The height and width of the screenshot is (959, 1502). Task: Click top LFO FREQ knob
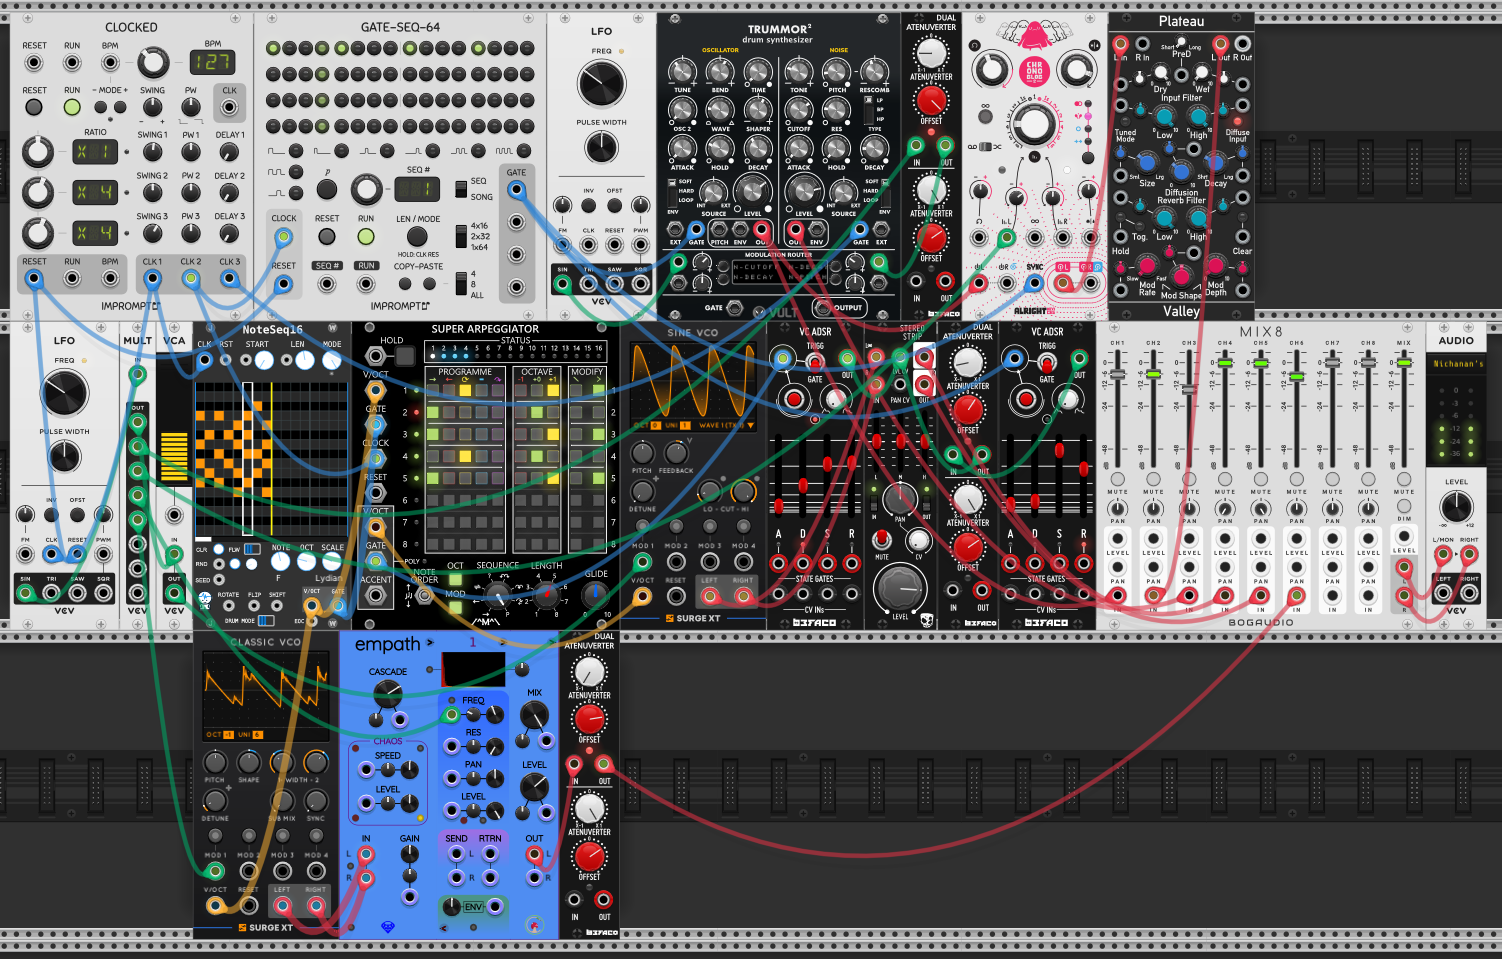pos(601,84)
